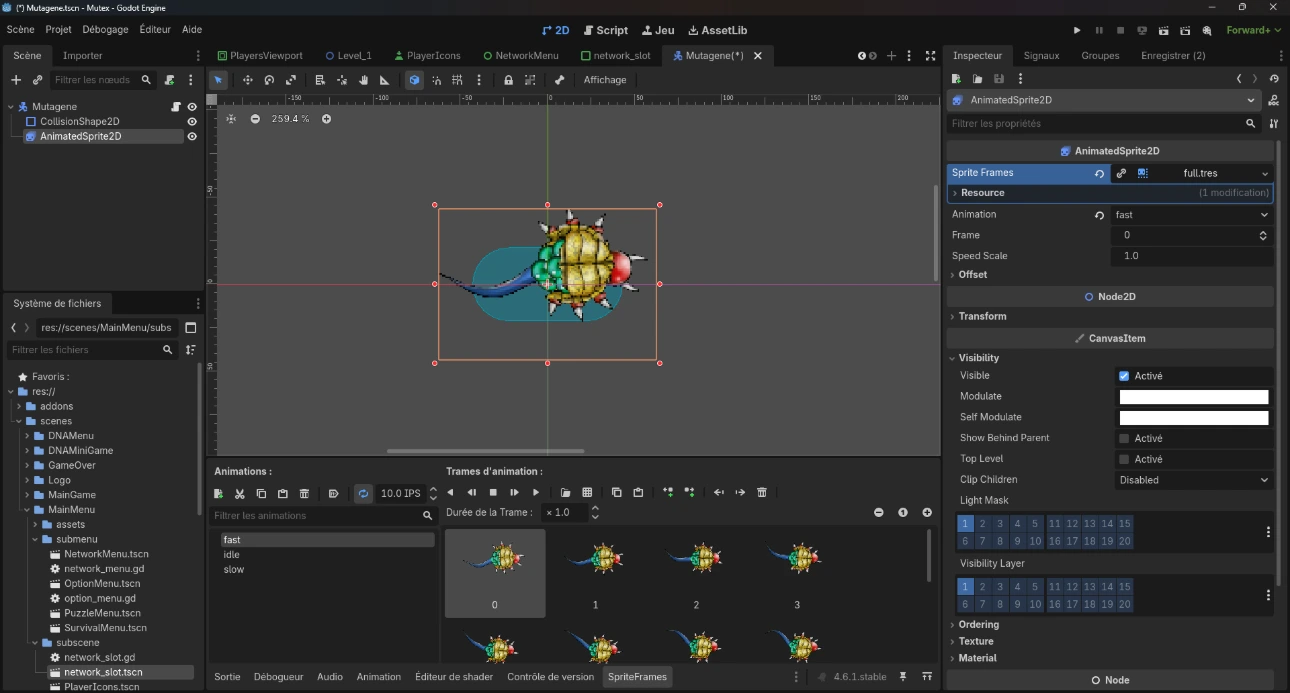Viewport: 1290px width, 693px height.
Task: Run the project with play button
Action: [1077, 30]
